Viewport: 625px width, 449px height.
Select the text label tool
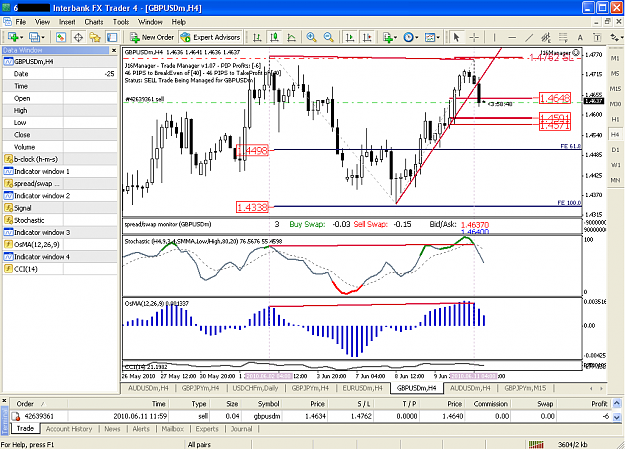597,37
